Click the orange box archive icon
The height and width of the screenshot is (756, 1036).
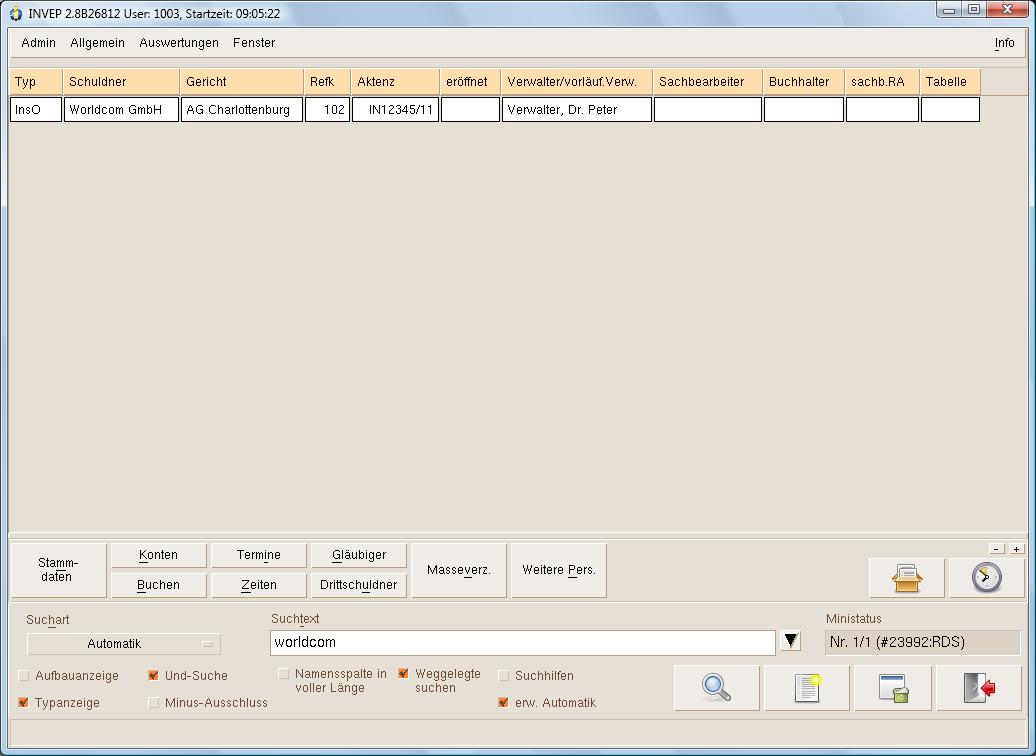[906, 578]
